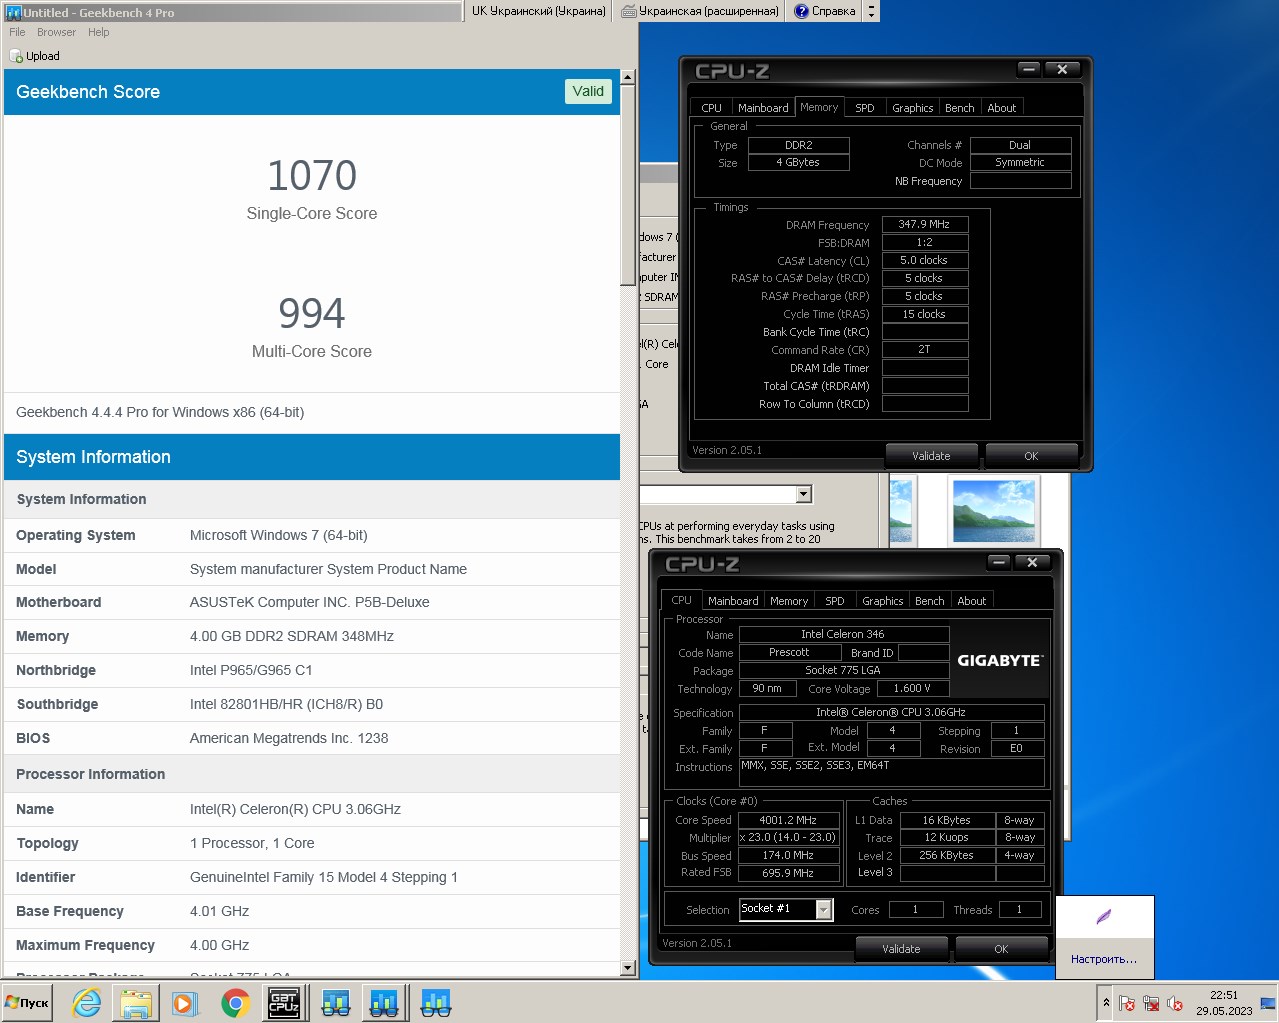Open Bench tab in the memory-timings CPU-Z window
Image resolution: width=1279 pixels, height=1023 pixels.
point(959,108)
